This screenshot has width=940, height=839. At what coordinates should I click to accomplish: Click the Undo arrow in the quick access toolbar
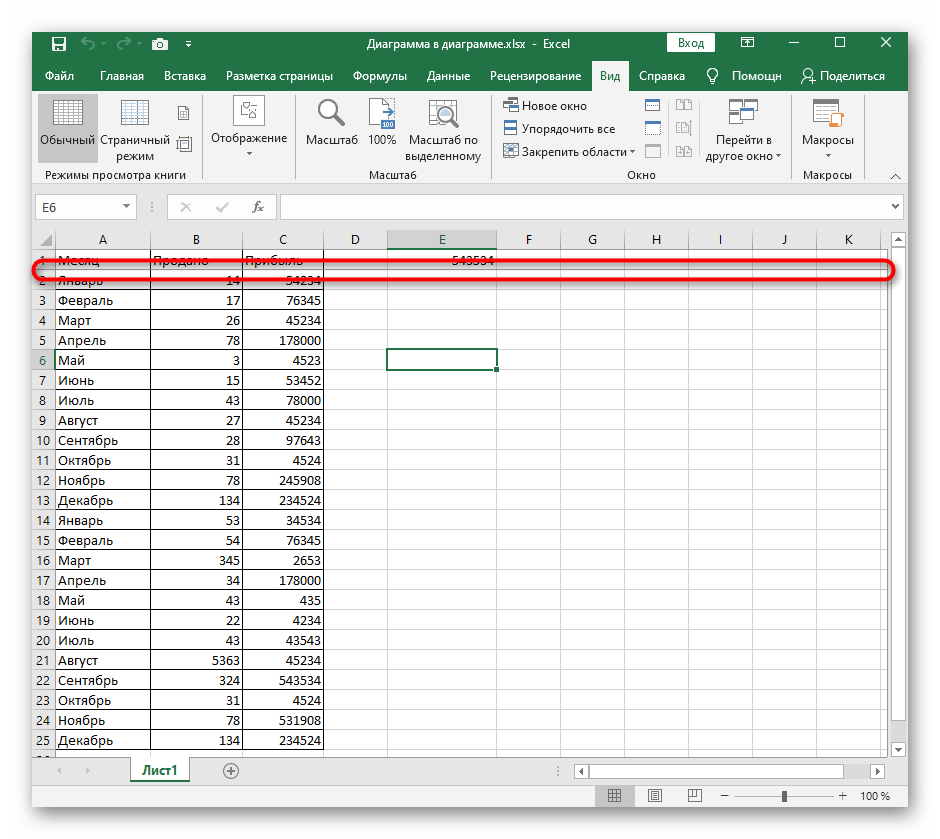(x=88, y=44)
